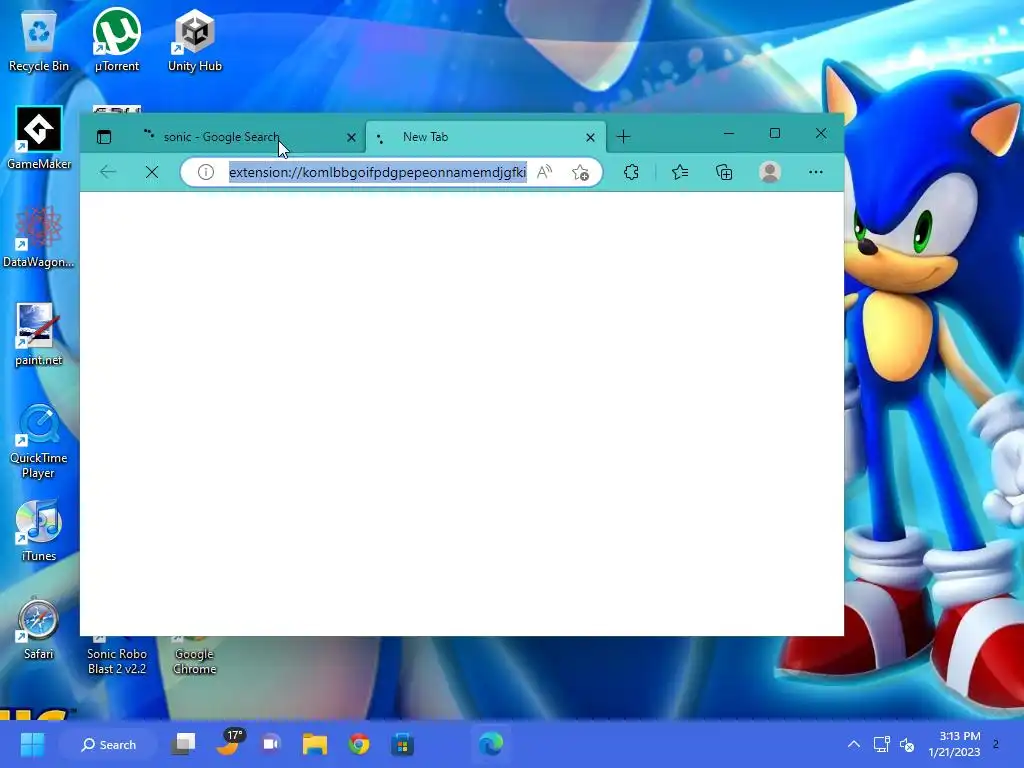1024x768 pixels.
Task: Open File Explorer from the taskbar
Action: [x=315, y=744]
